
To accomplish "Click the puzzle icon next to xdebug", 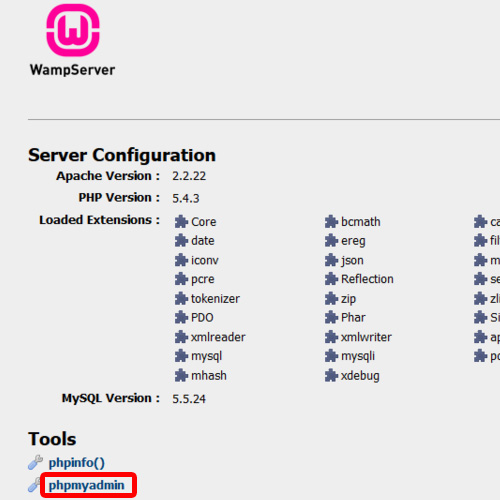I will pyautogui.click(x=331, y=376).
